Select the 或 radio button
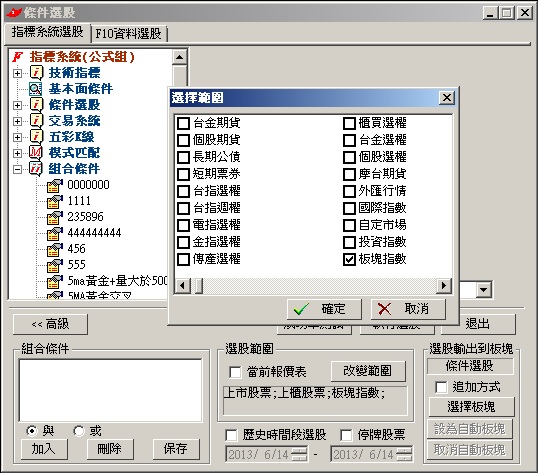 coord(79,430)
